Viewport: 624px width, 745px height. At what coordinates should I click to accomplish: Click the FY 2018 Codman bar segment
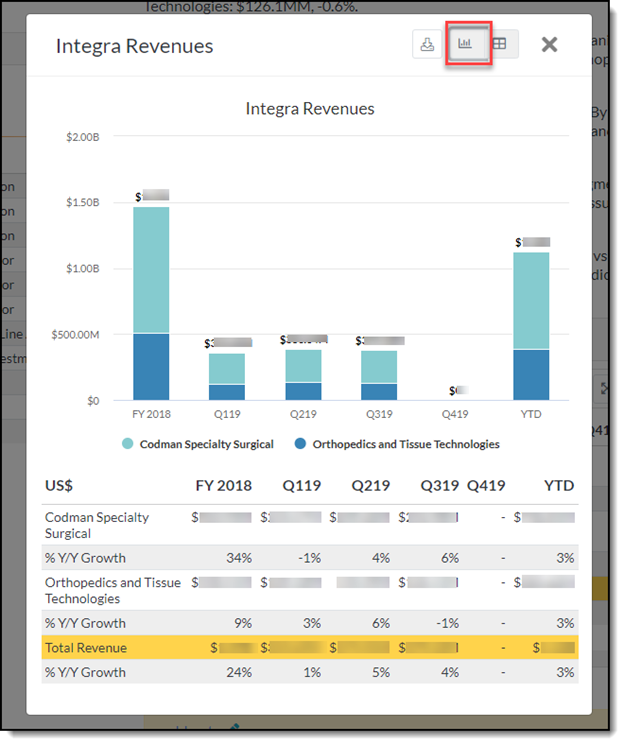(x=151, y=270)
